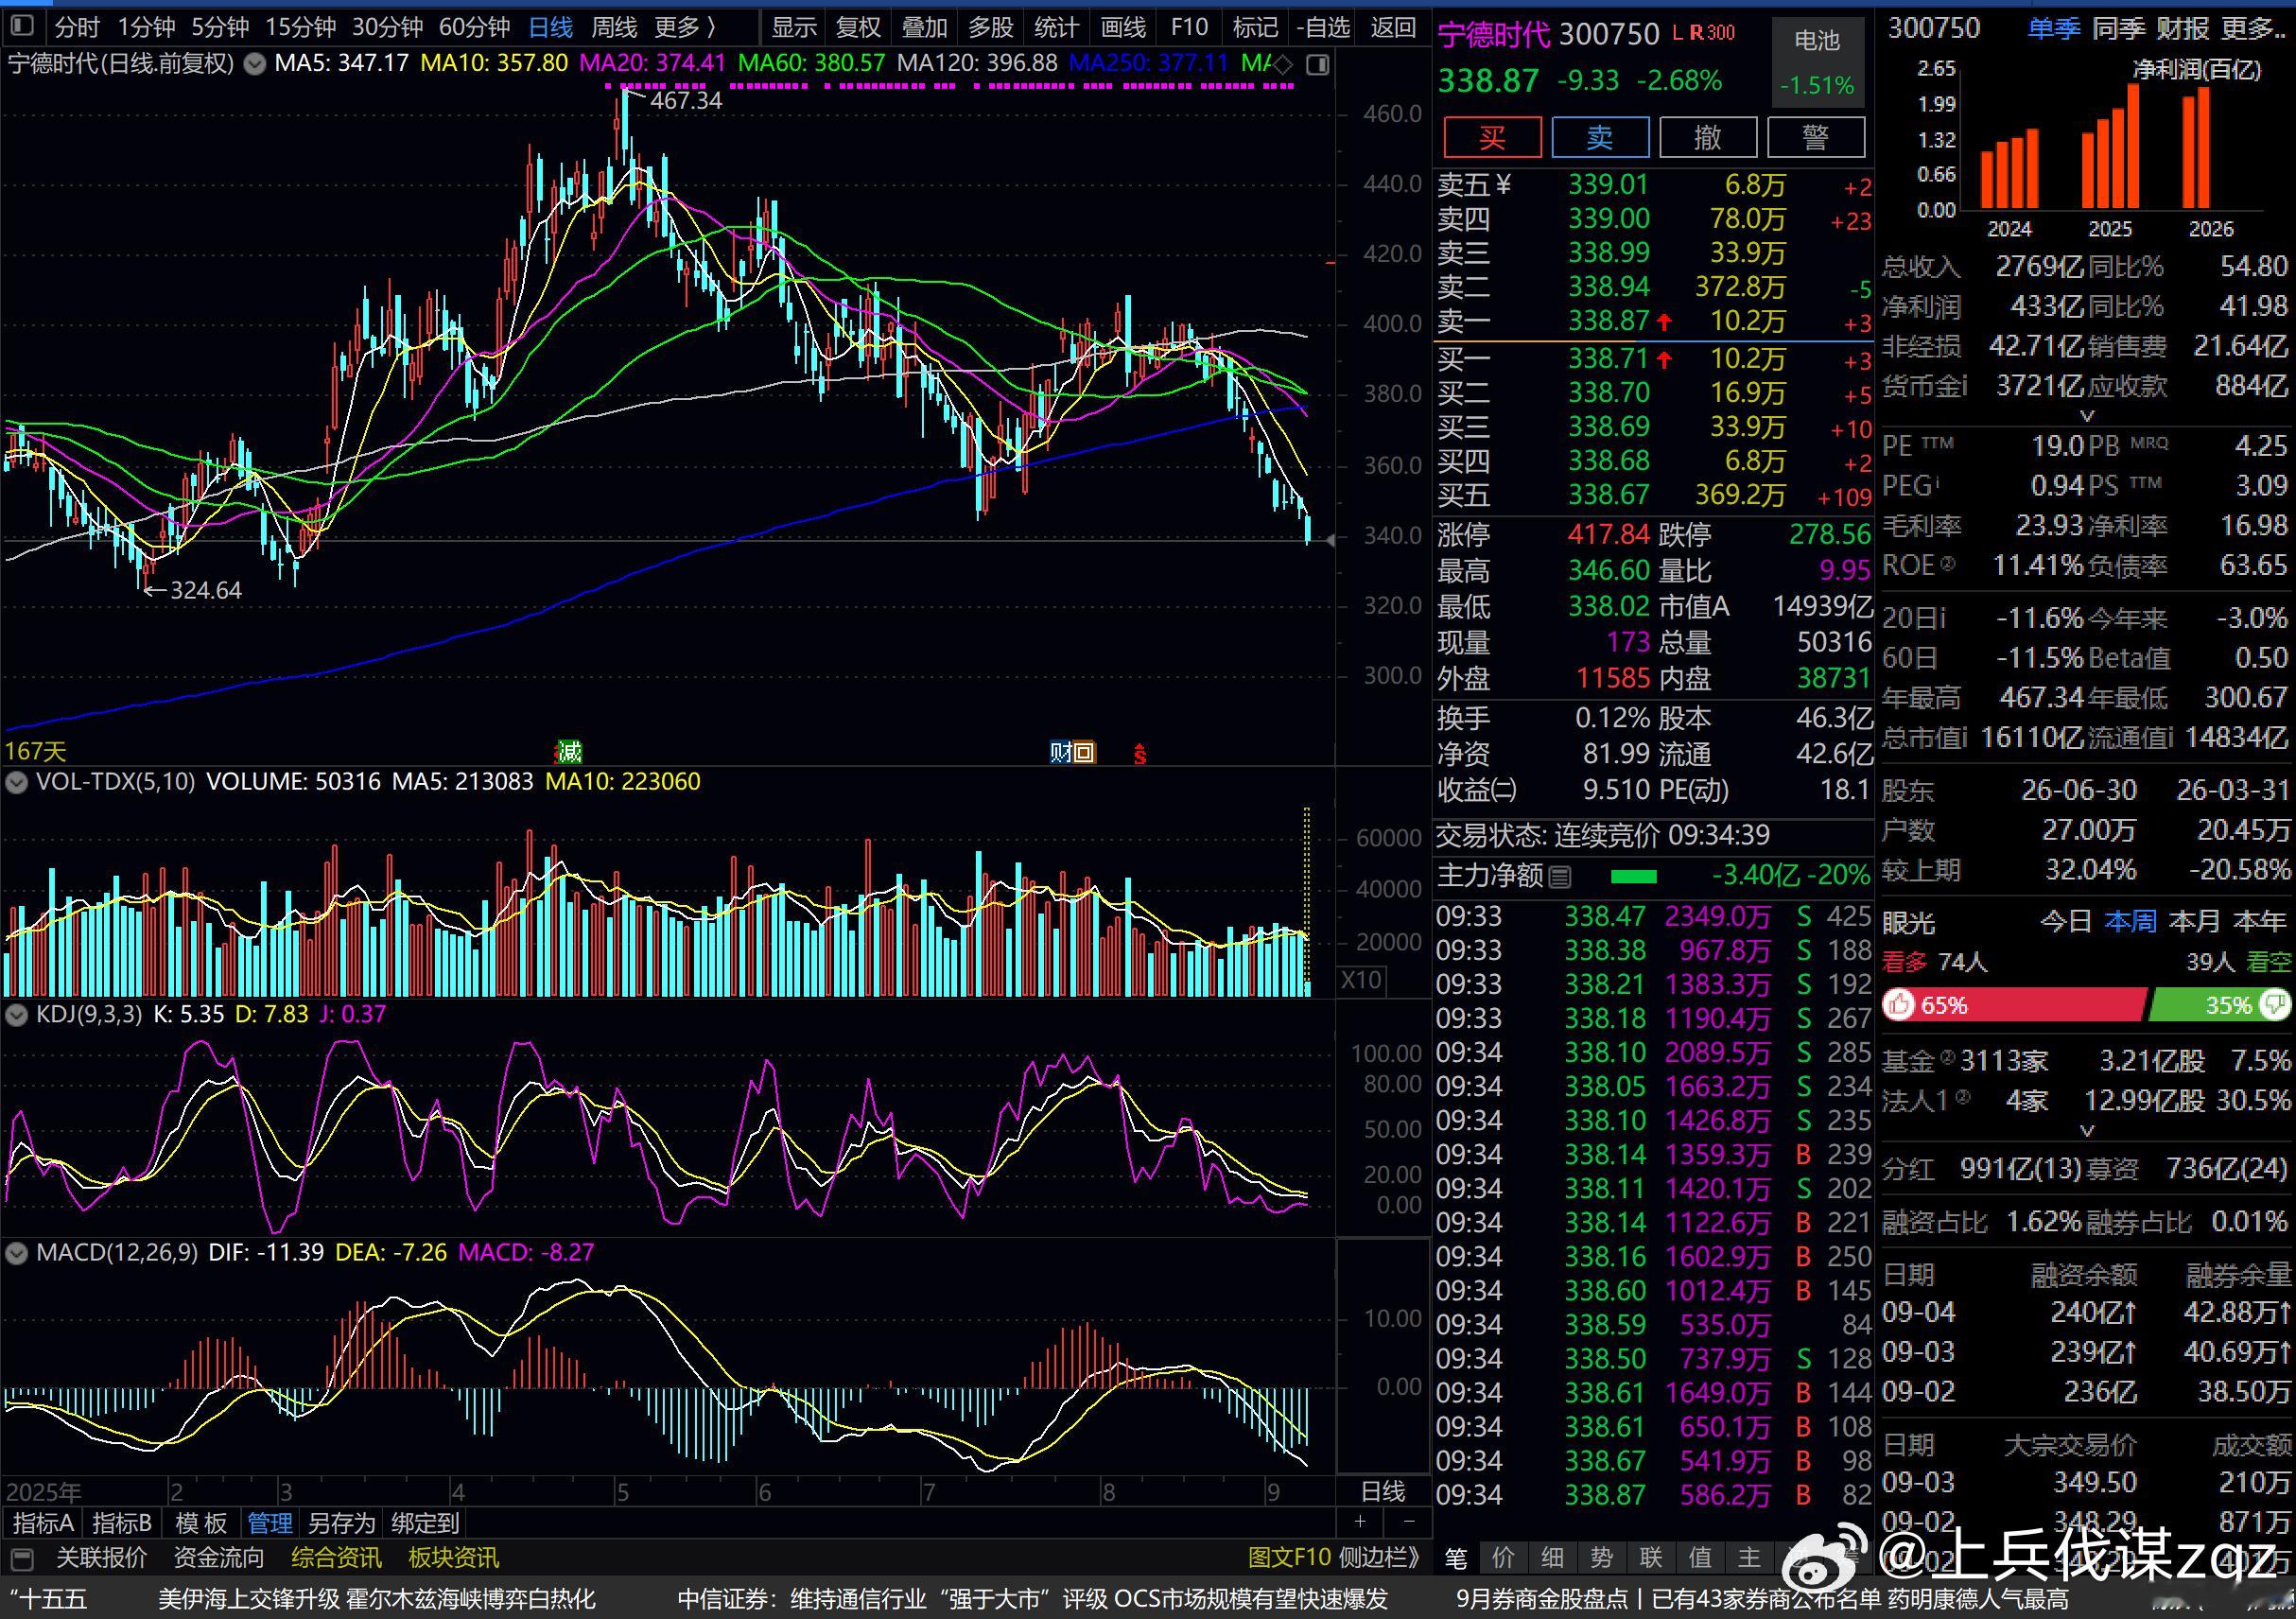Click the info icon beside ROE

[x=1947, y=564]
